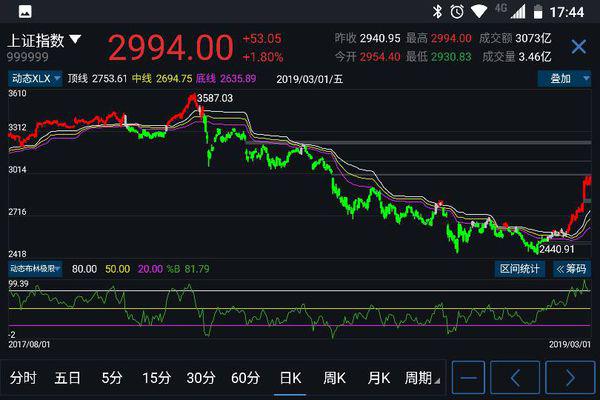Close the chart with the blue X
The width and height of the screenshot is (600, 400).
578,47
